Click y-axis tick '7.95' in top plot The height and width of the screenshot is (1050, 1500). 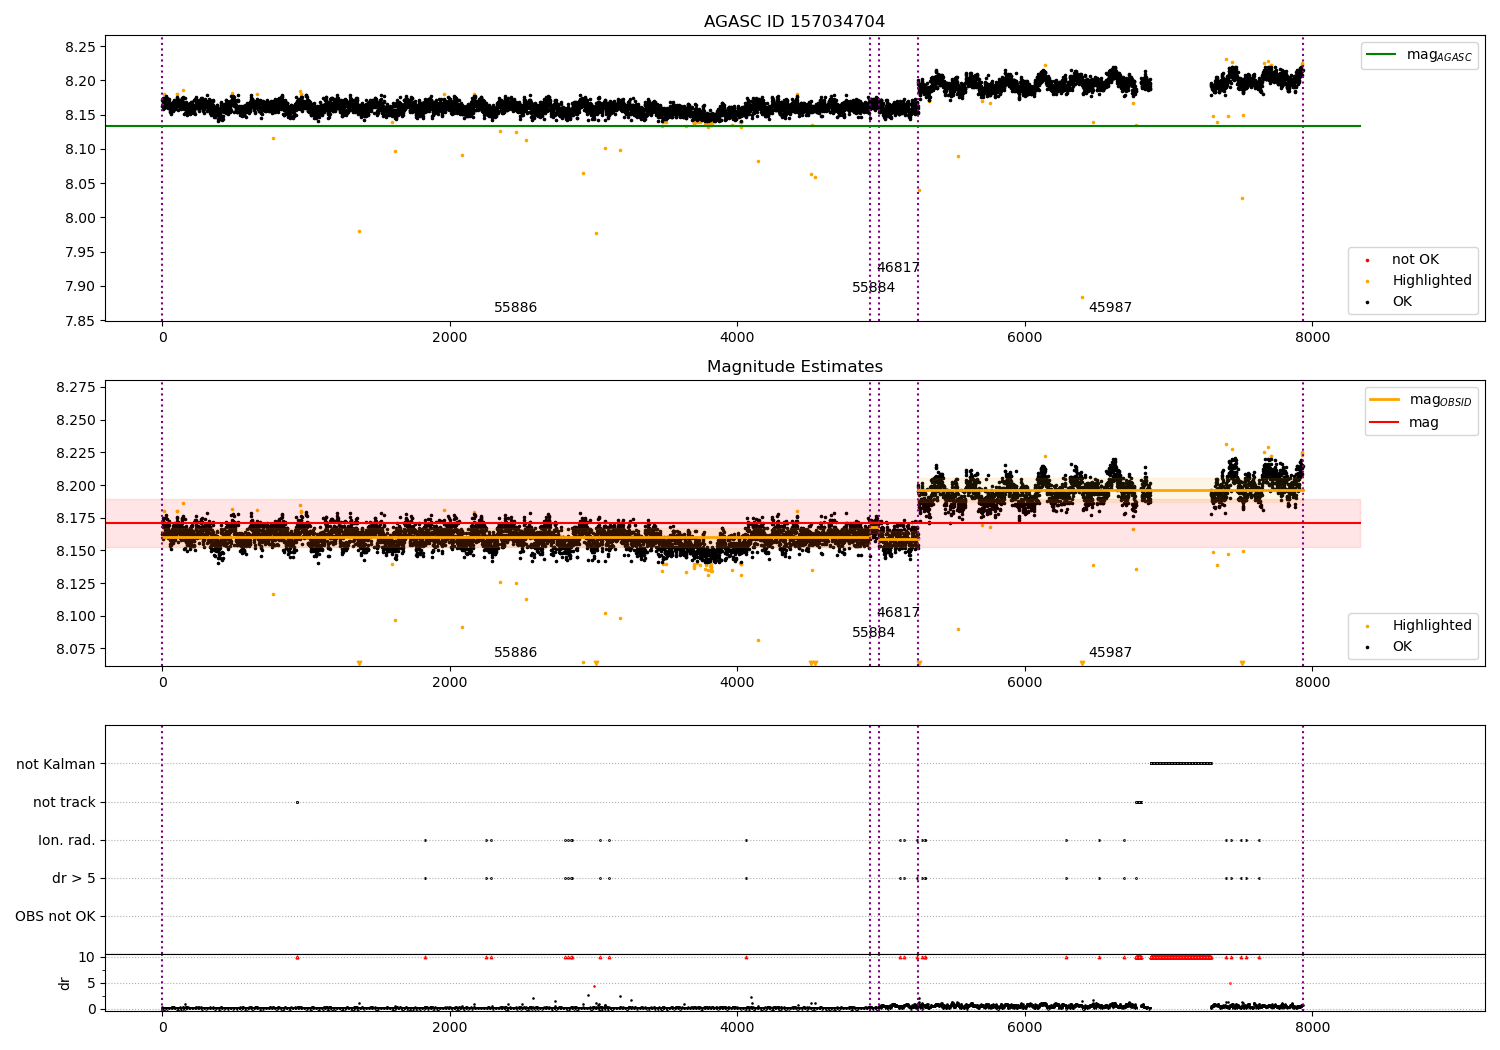79,252
